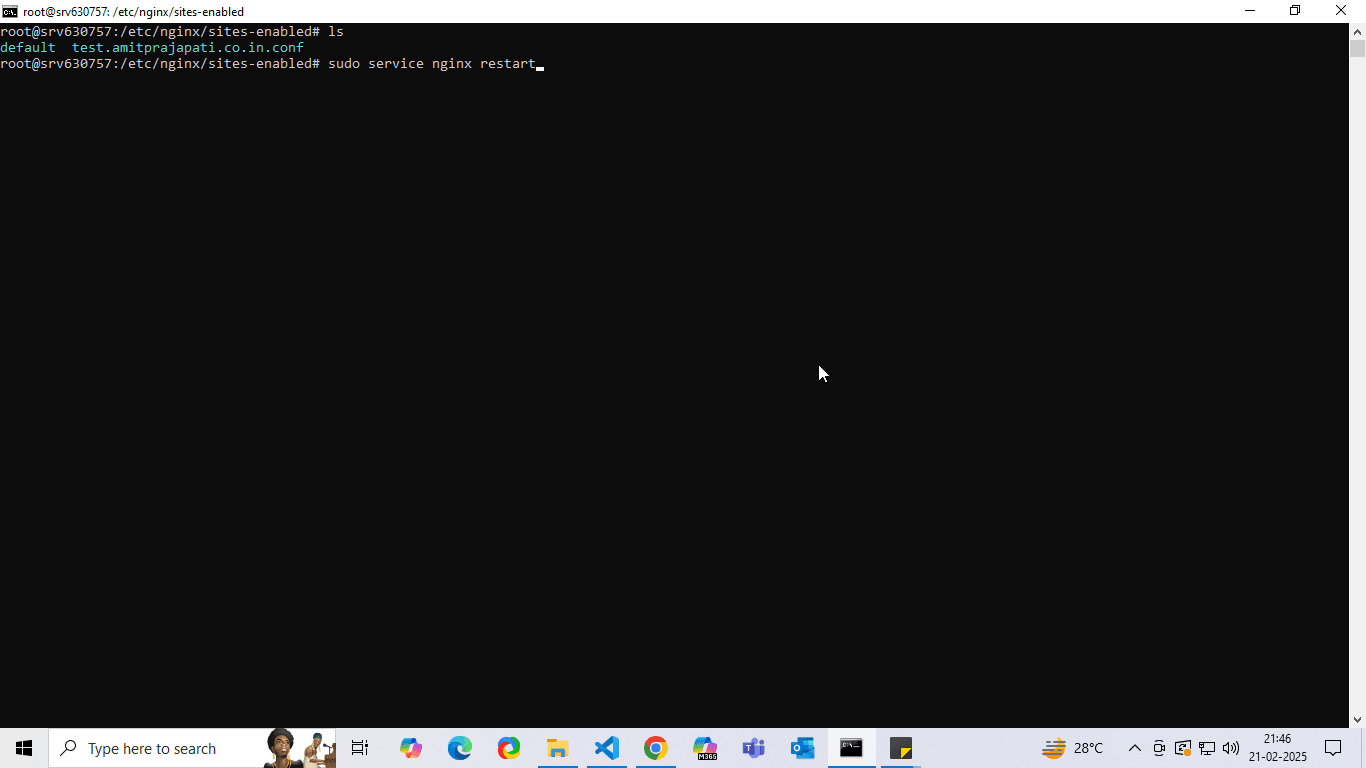The image size is (1366, 768).
Task: Open Task View
Action: coord(359,748)
